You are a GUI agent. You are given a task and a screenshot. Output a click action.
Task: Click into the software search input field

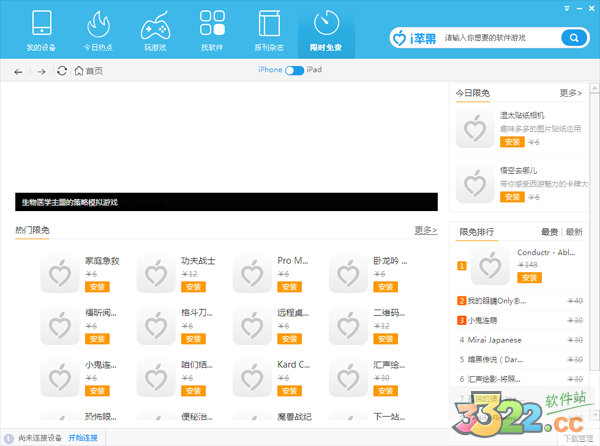(x=499, y=37)
